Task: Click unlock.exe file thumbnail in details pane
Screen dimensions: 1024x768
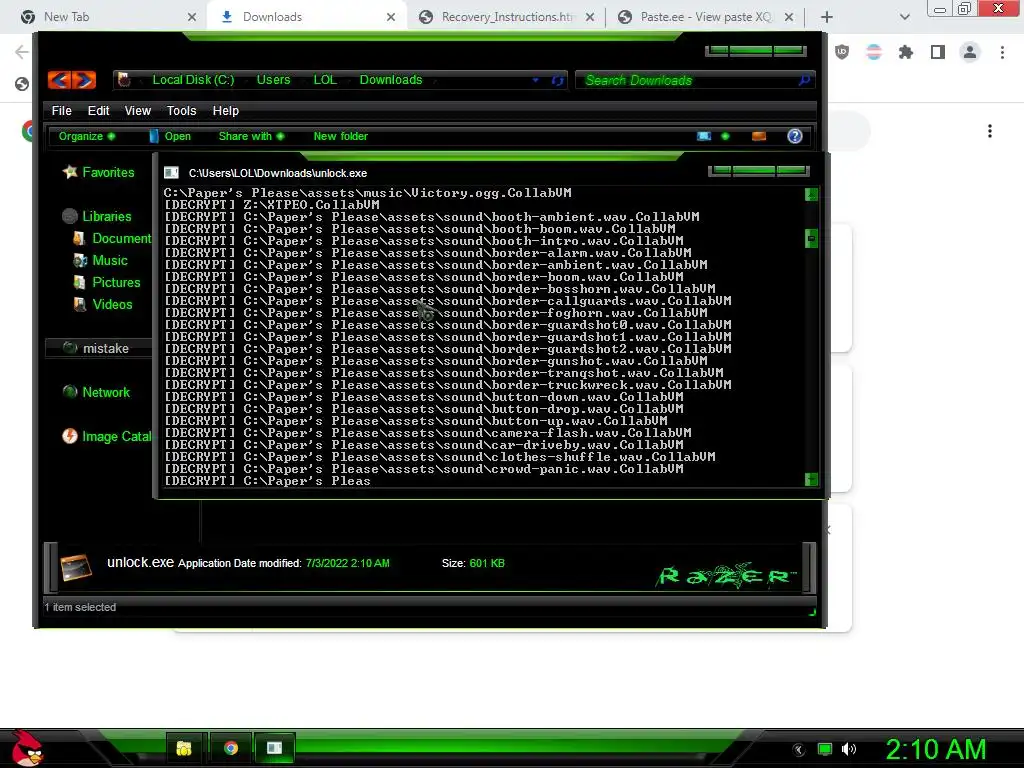Action: [76, 567]
